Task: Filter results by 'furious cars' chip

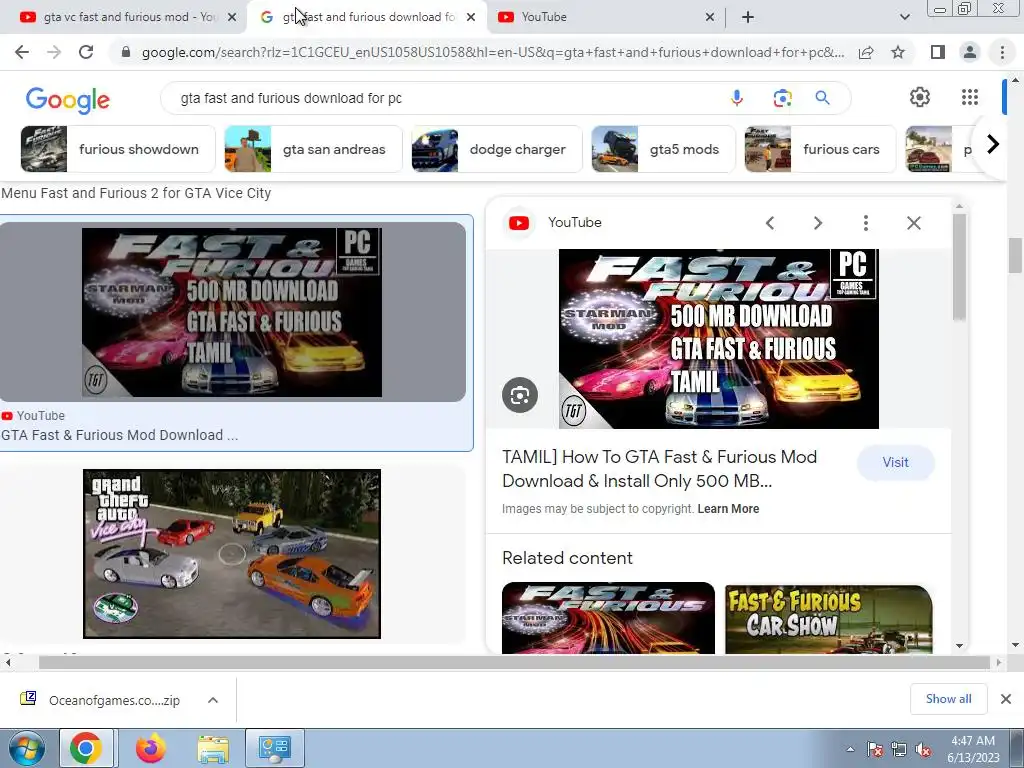Action: 820,150
